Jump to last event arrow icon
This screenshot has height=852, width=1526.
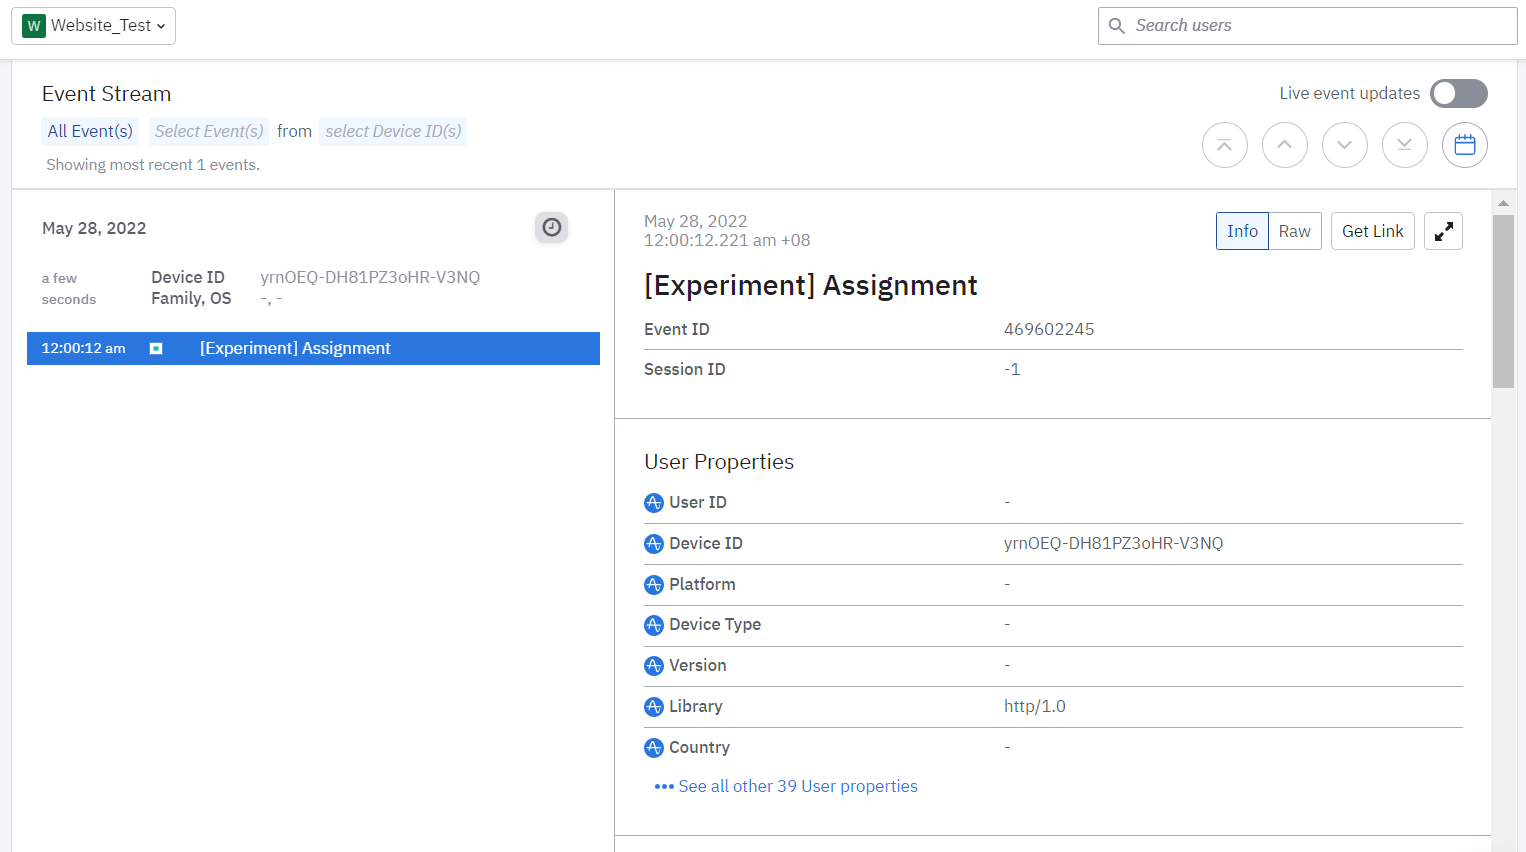tap(1404, 146)
